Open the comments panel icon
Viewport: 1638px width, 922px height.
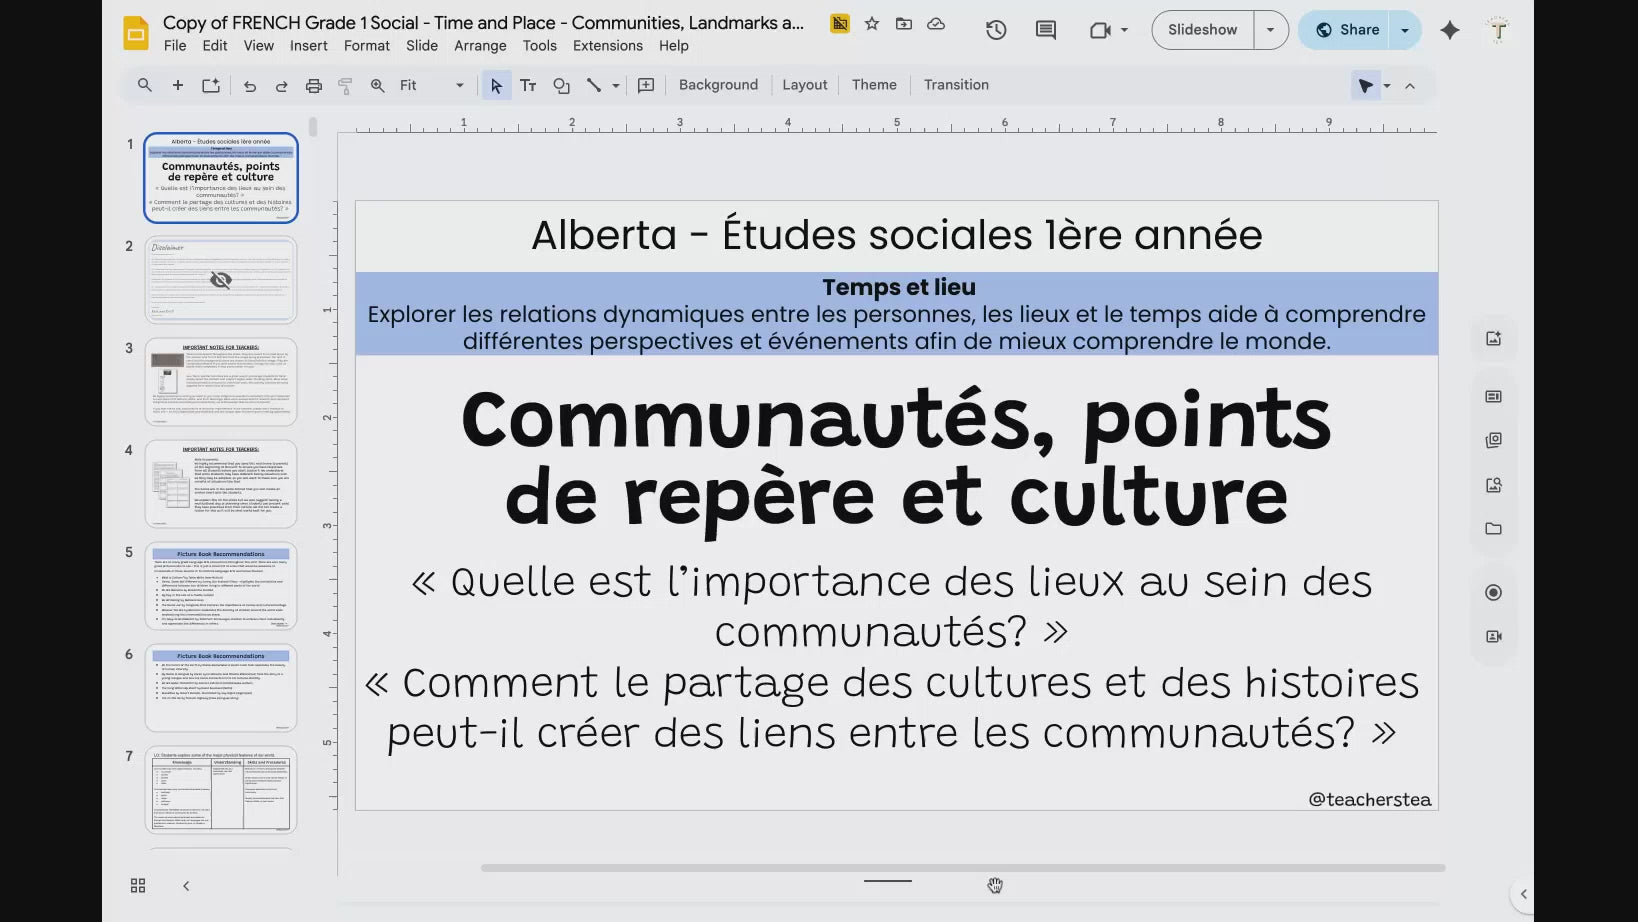pos(1045,30)
